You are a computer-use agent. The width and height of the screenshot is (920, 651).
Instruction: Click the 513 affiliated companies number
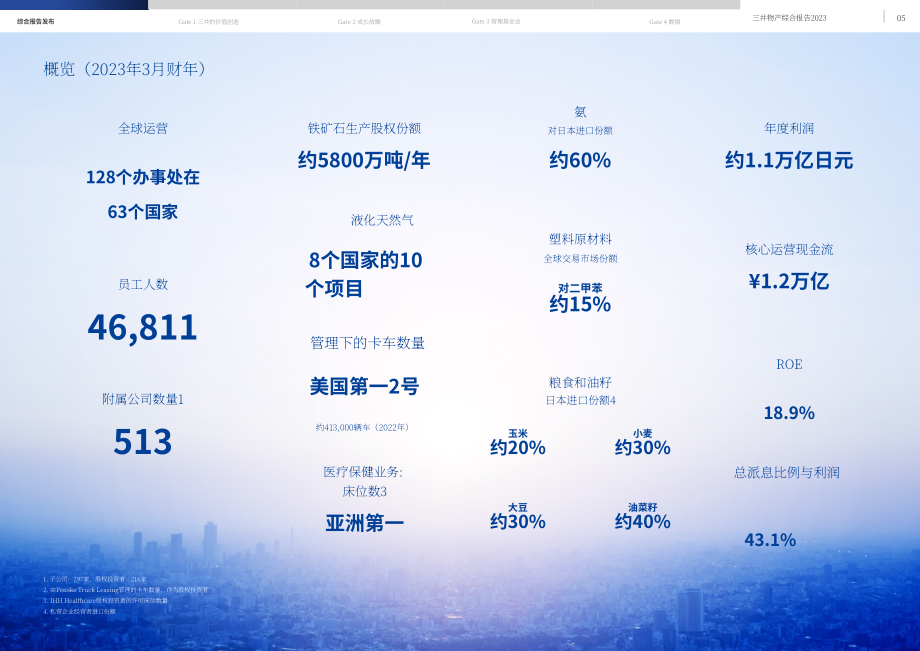pyautogui.click(x=143, y=442)
